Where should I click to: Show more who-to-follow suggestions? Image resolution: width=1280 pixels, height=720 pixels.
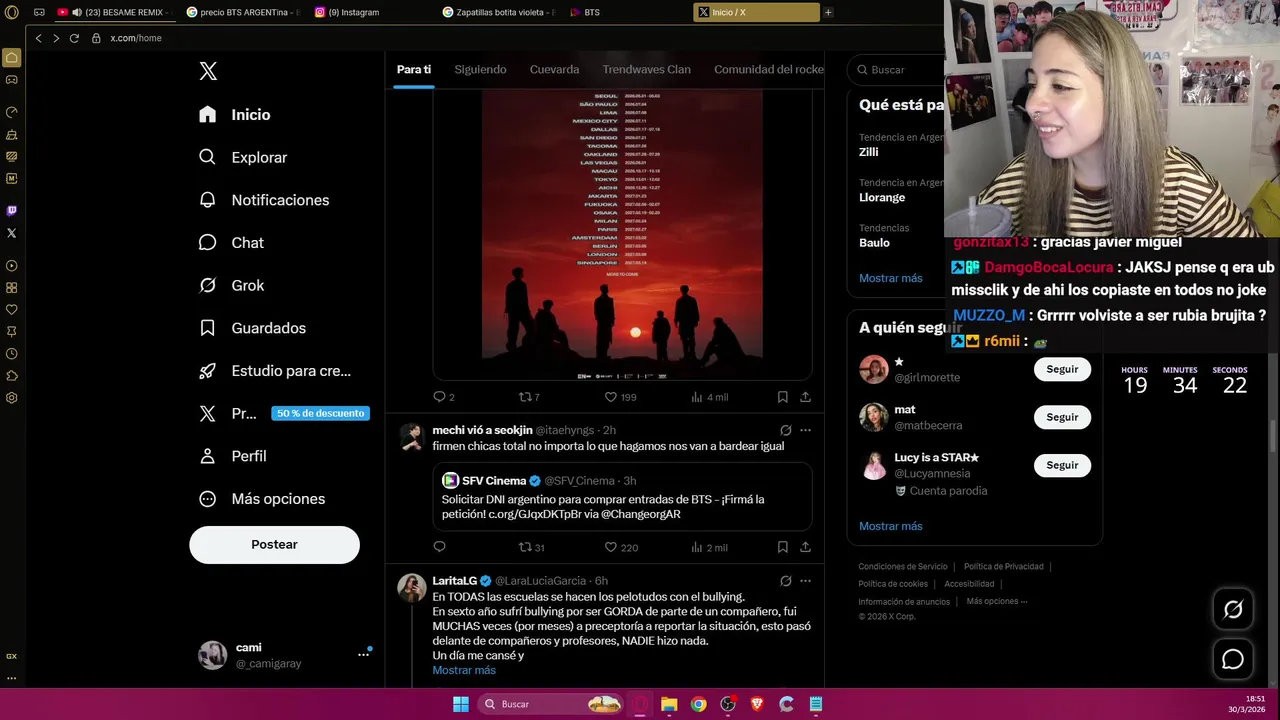(x=890, y=526)
